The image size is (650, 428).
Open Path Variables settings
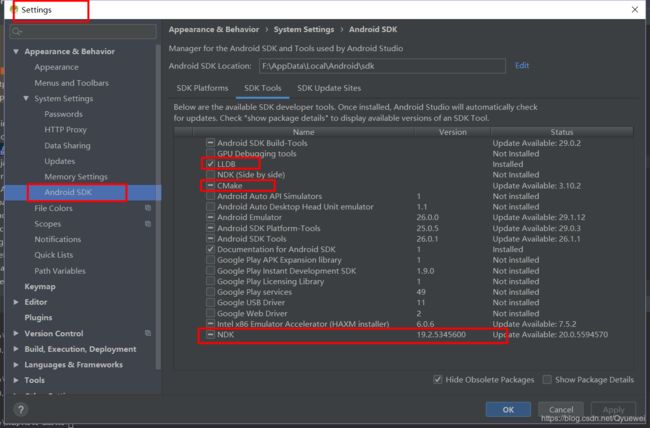pyautogui.click(x=60, y=271)
